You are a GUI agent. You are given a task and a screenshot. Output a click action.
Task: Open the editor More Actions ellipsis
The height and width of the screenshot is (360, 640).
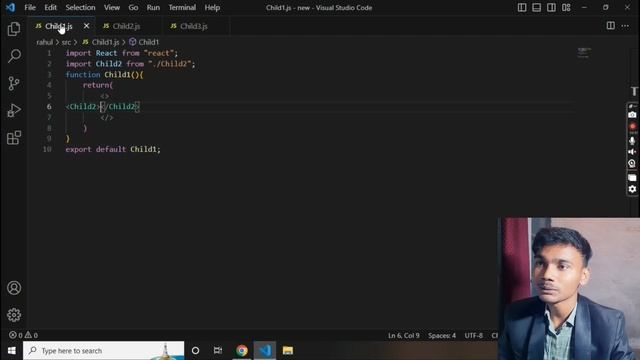click(625, 26)
